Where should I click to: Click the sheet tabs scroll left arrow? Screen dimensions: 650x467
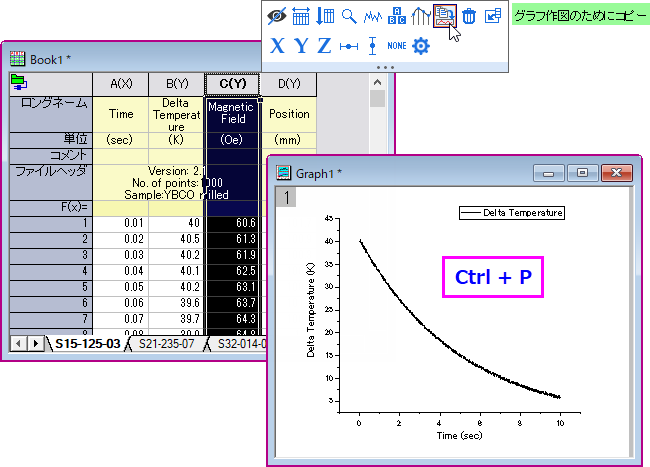18,344
